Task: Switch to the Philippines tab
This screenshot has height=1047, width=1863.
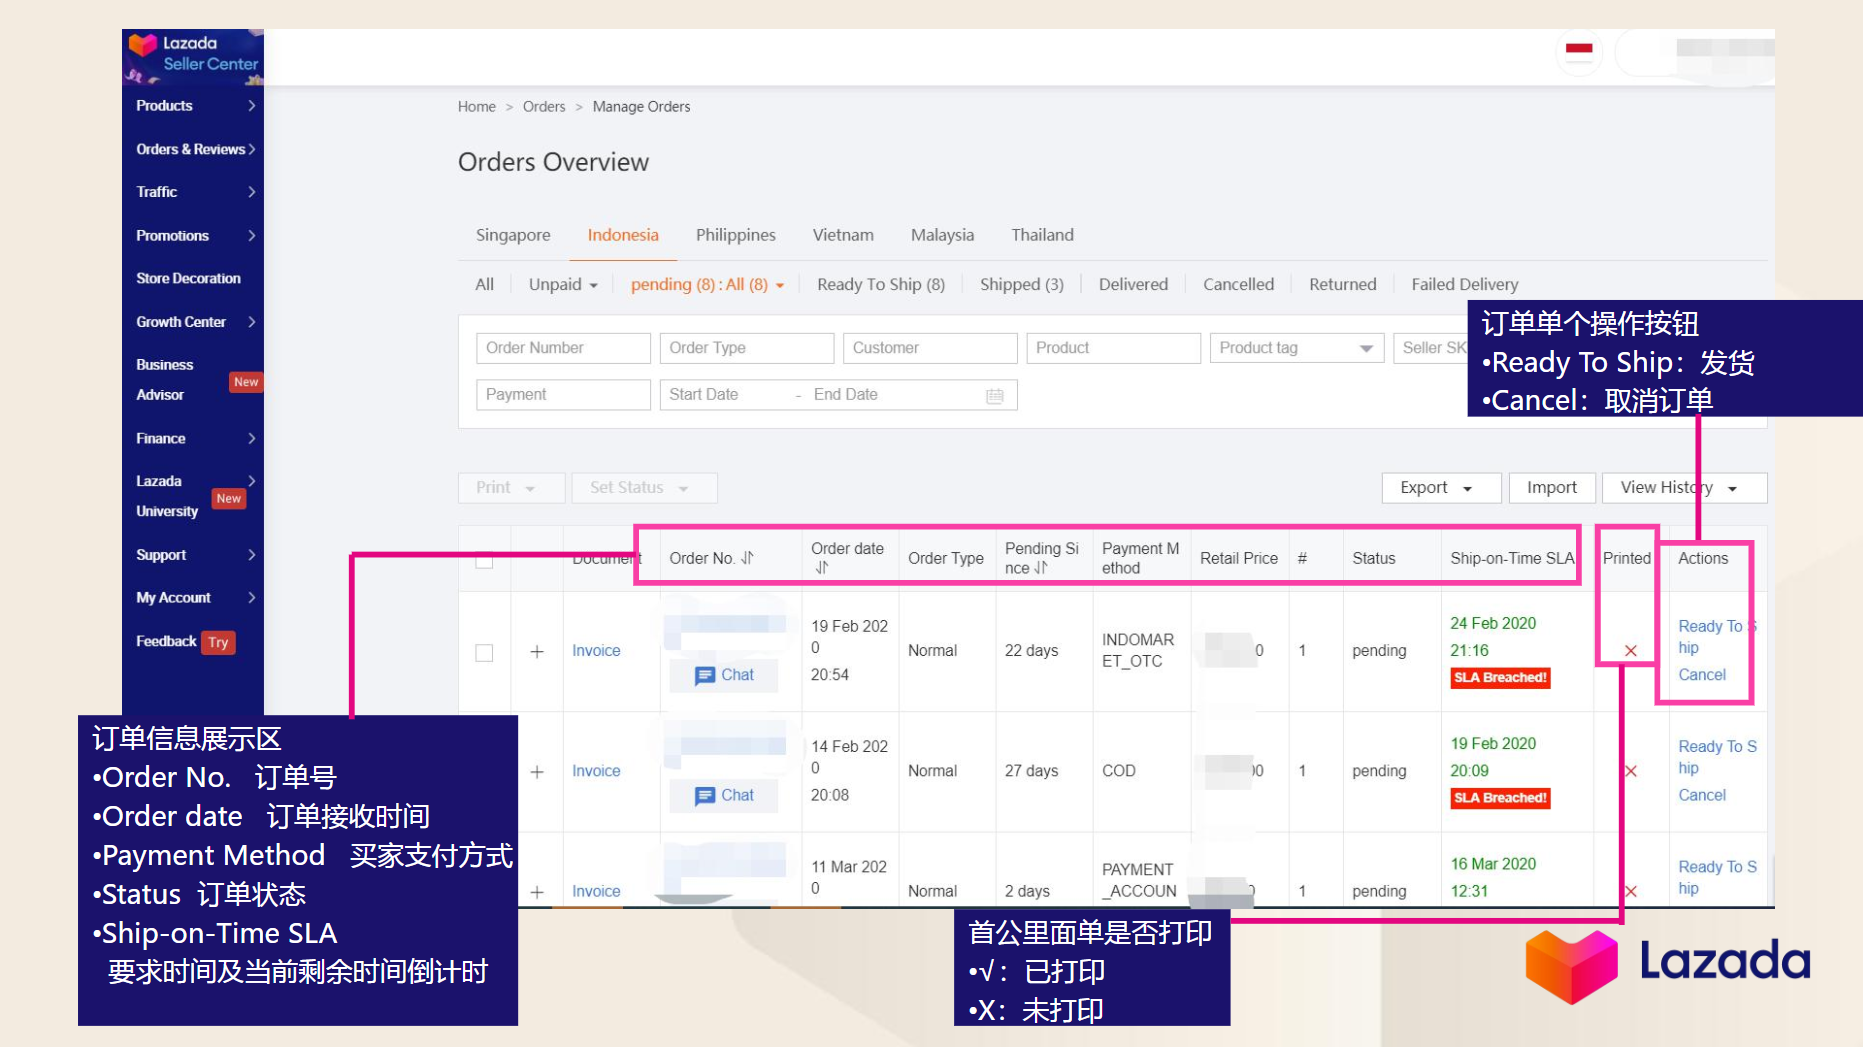Action: 735,235
